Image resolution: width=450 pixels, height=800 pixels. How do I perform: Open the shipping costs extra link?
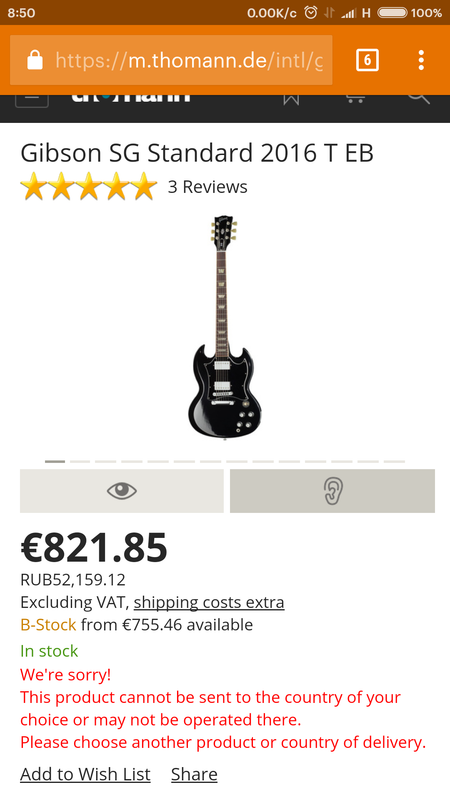coord(209,603)
